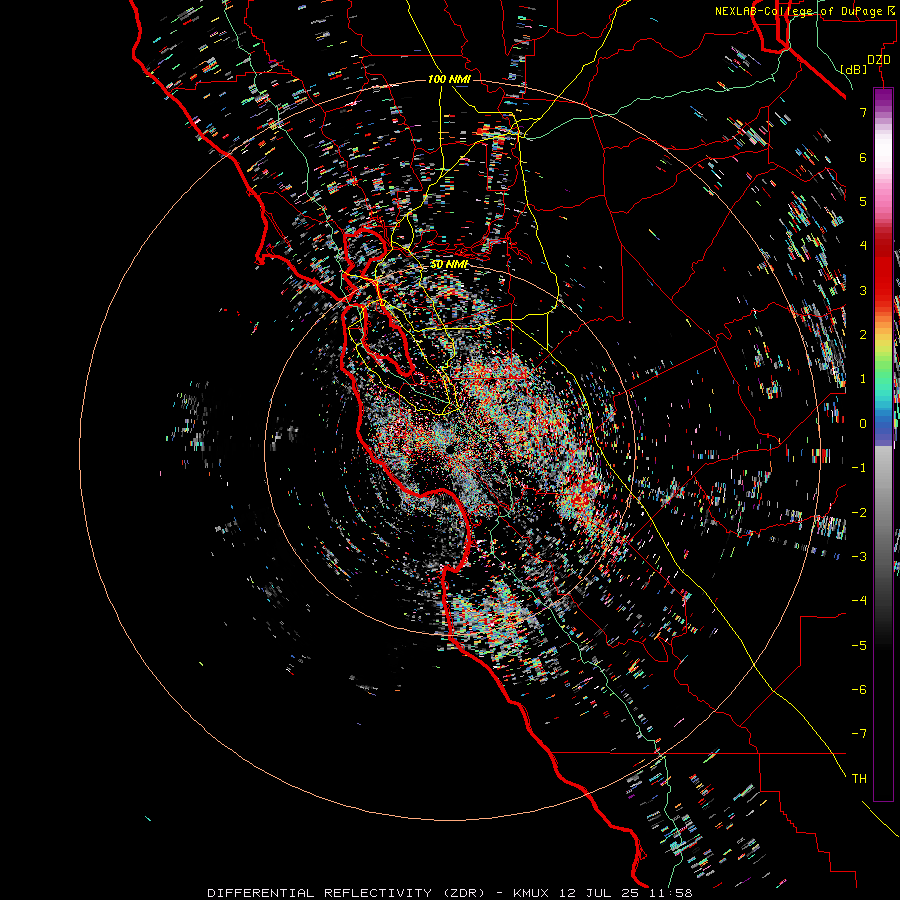Click the KMUX station identifier
Viewport: 900px width, 900px height.
(532, 893)
